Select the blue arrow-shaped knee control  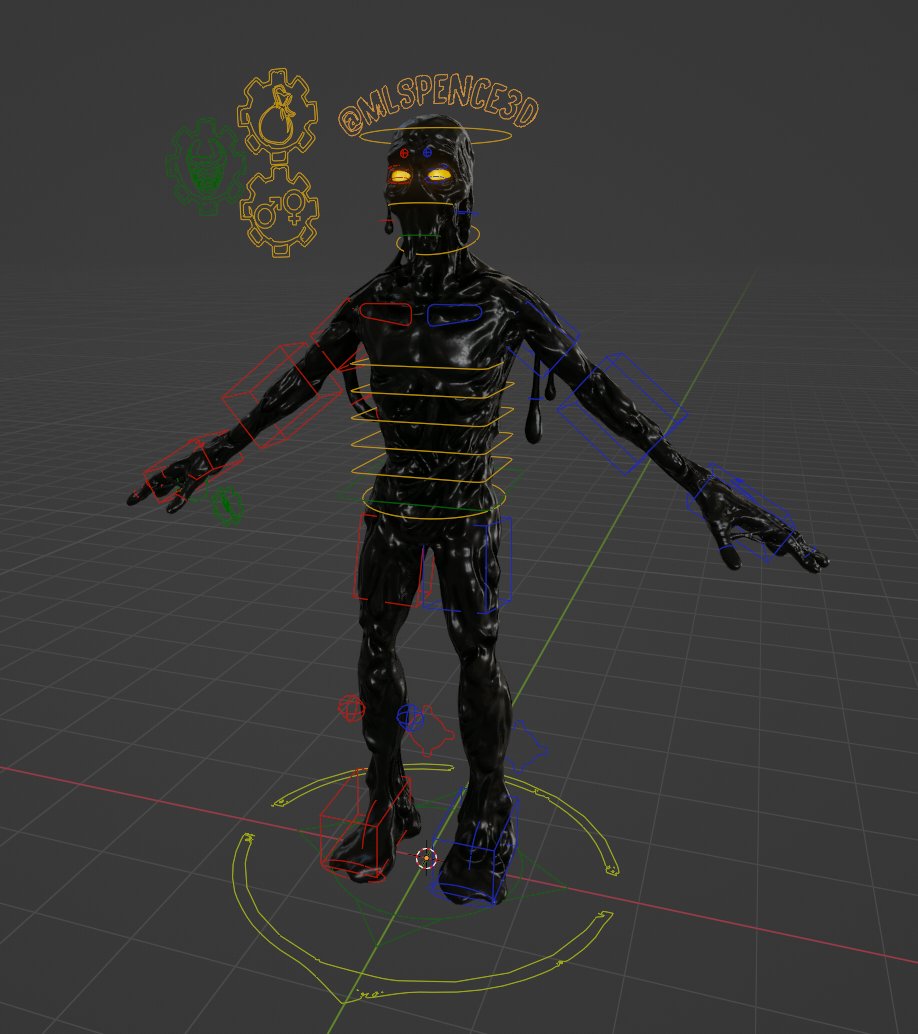pos(526,746)
